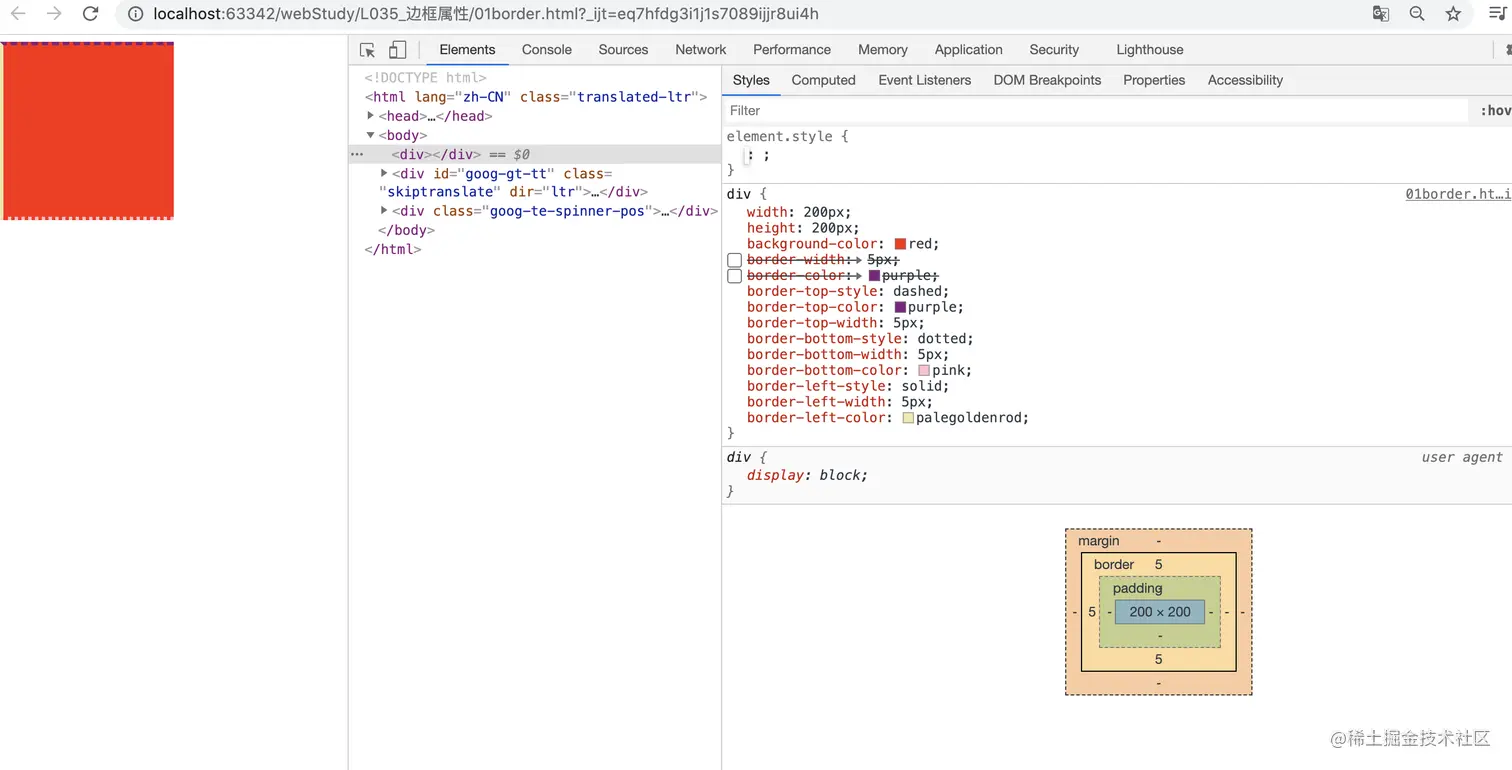Edit the border-top-style dashed value
This screenshot has height=770, width=1512.
click(917, 291)
